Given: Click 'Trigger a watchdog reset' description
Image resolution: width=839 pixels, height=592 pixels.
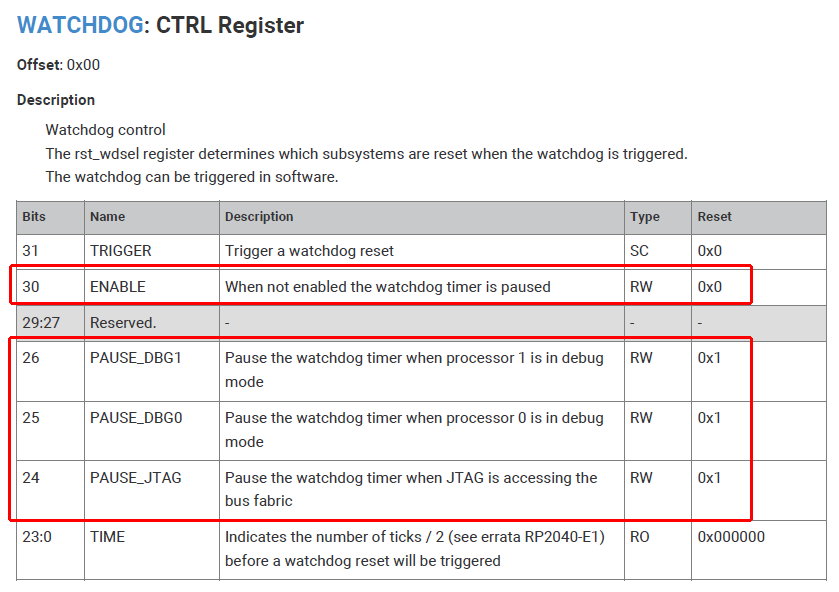Looking at the screenshot, I should click(x=309, y=250).
